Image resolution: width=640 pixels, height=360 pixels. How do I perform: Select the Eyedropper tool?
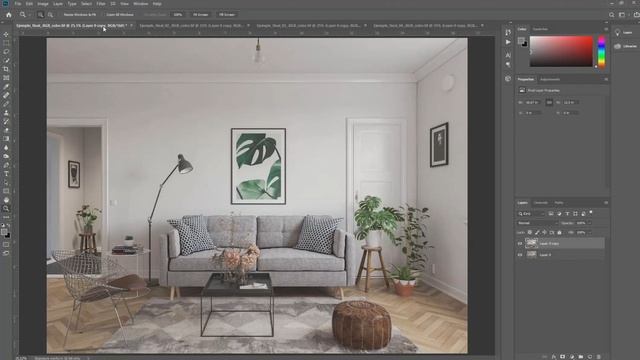[x=6, y=87]
